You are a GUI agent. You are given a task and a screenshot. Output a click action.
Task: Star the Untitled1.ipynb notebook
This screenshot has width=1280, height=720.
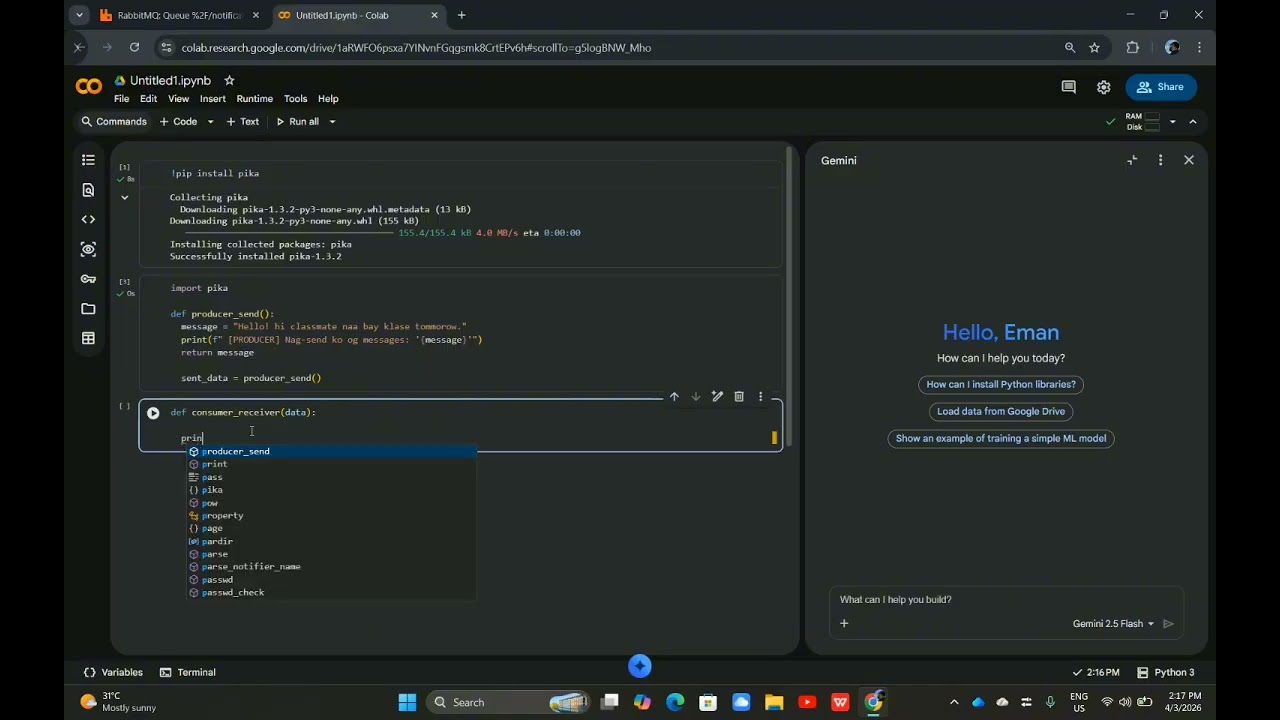(229, 80)
